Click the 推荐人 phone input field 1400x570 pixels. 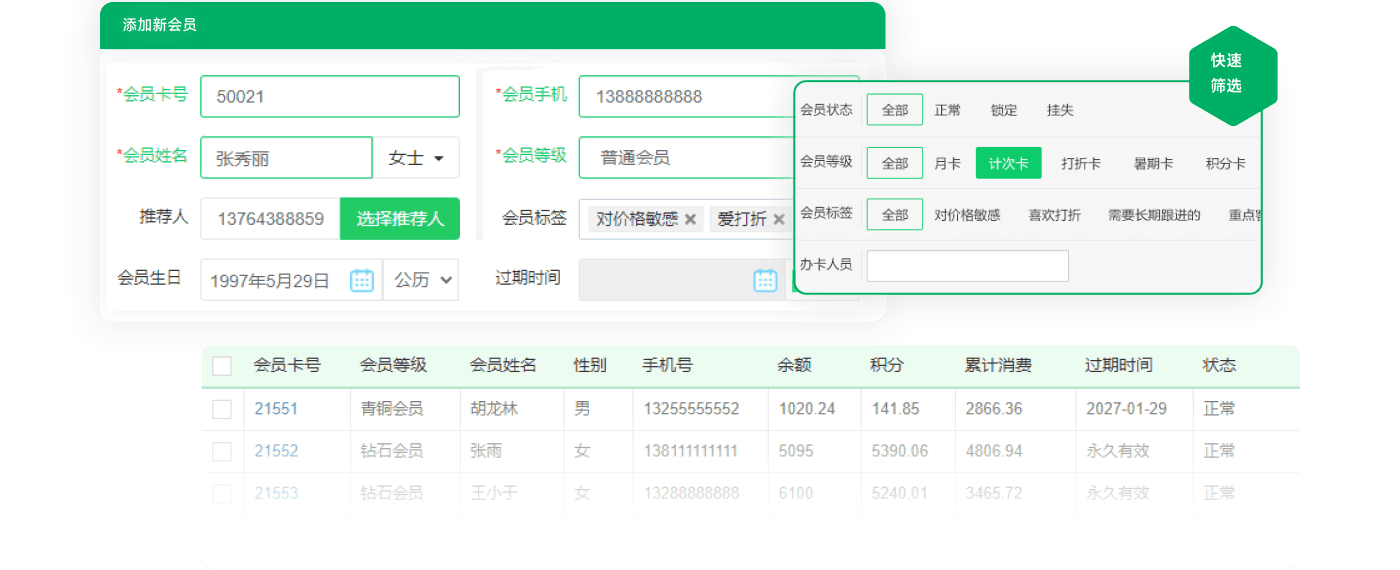[270, 219]
